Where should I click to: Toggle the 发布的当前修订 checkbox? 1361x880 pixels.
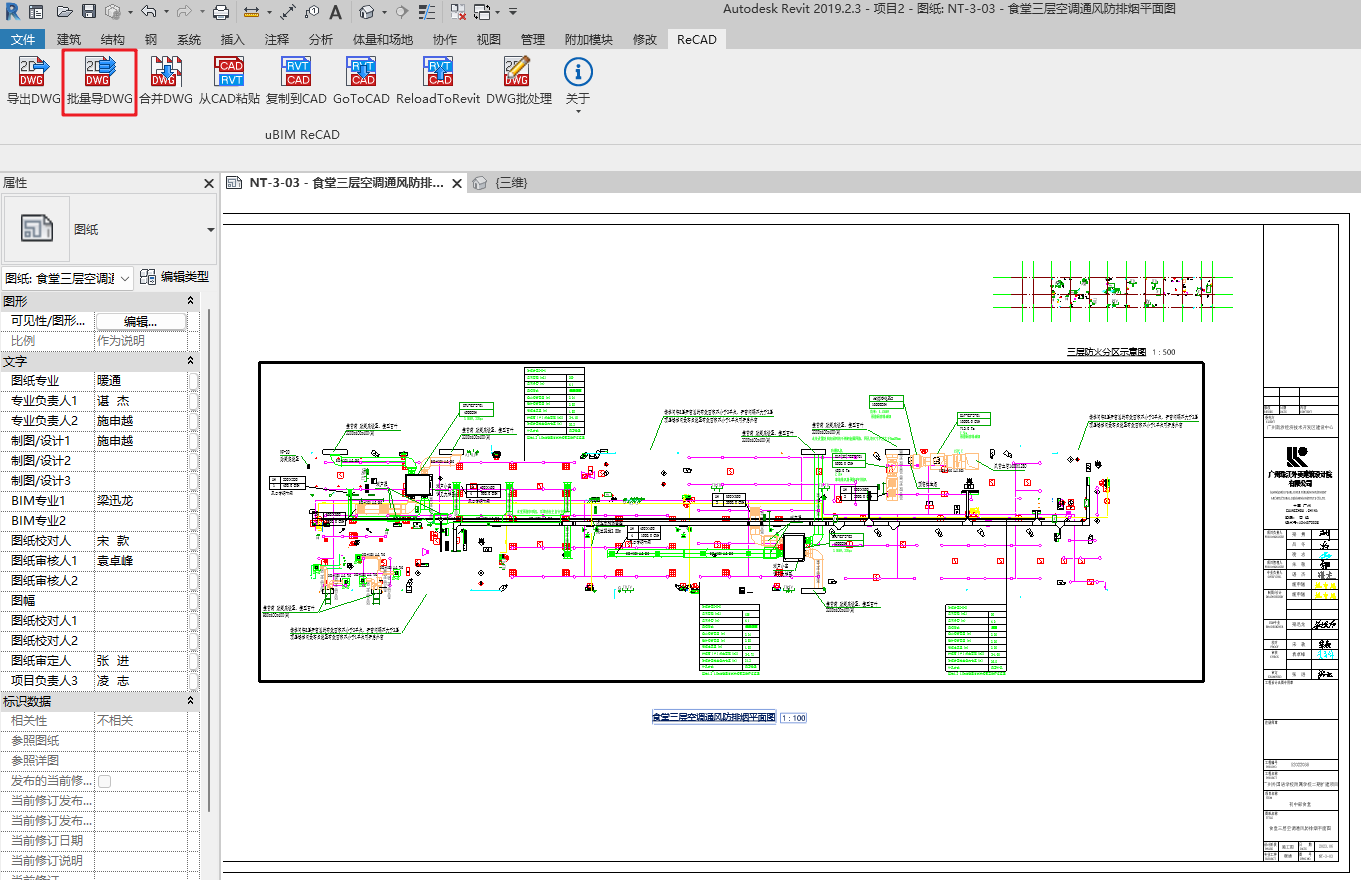[104, 781]
